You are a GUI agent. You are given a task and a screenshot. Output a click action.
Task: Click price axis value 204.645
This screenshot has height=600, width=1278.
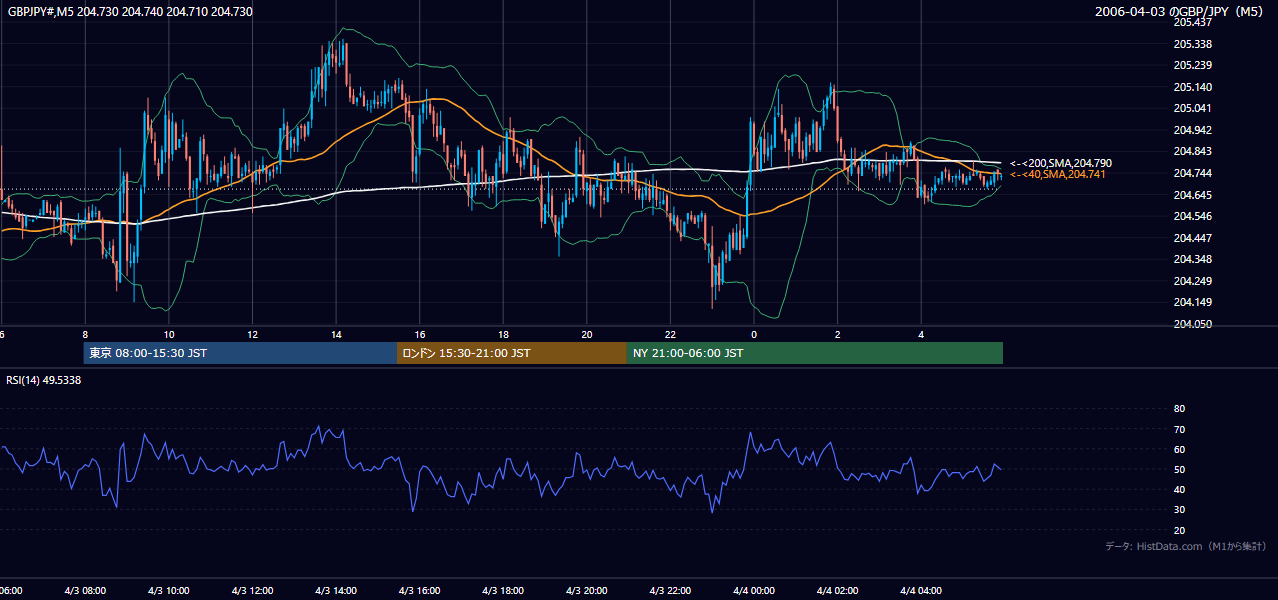pyautogui.click(x=1191, y=194)
